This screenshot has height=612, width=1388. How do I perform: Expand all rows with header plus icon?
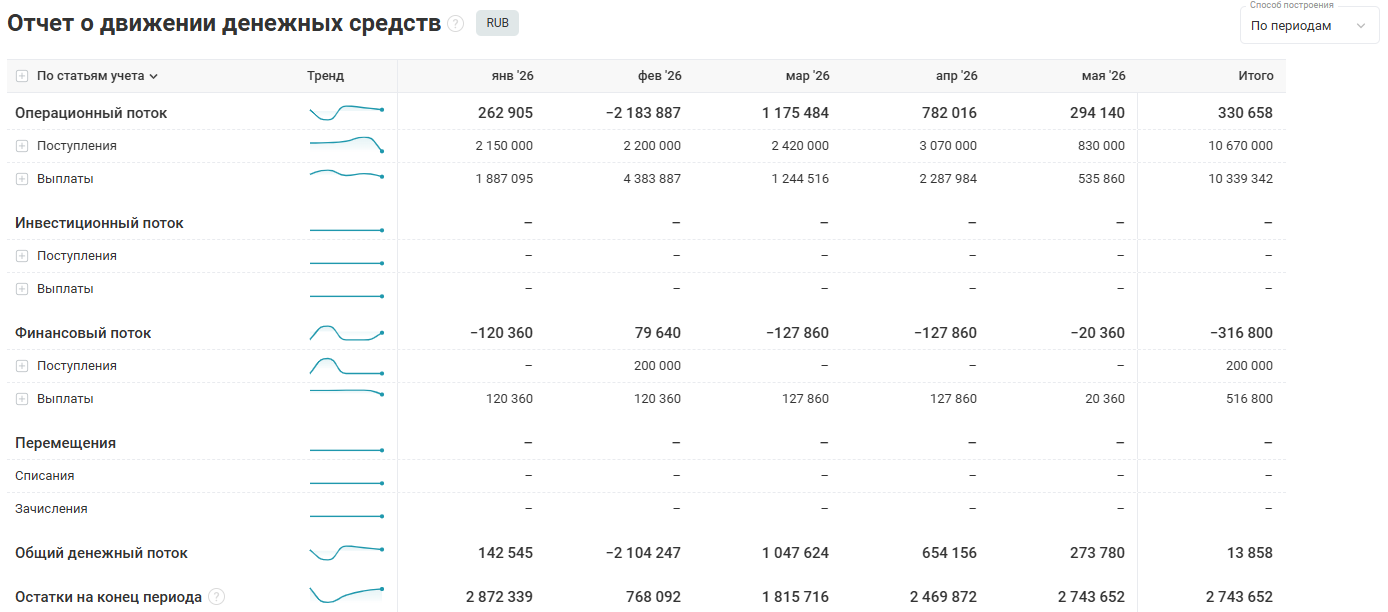coord(22,76)
